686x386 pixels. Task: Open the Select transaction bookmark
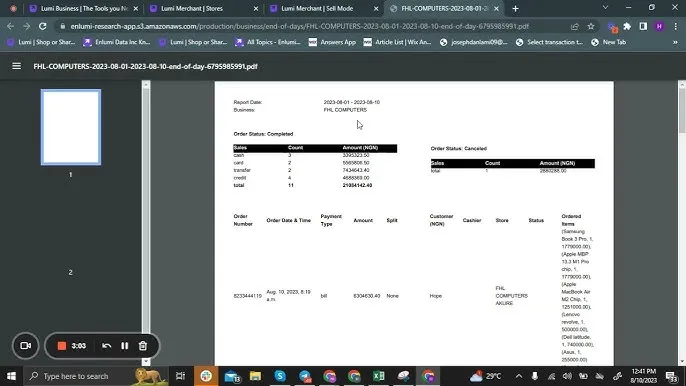tap(550, 42)
